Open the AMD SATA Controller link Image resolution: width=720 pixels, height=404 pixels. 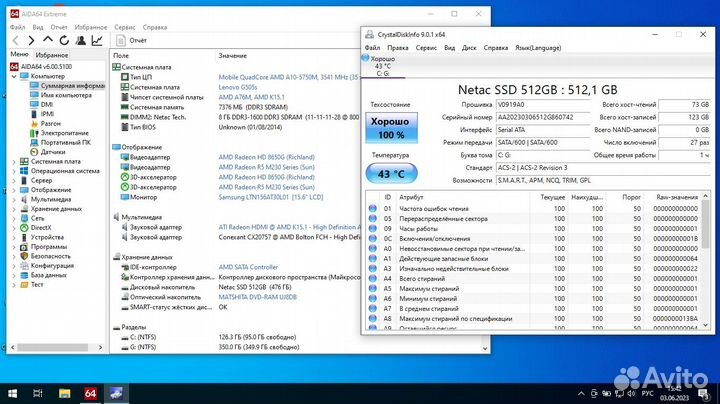click(x=248, y=267)
